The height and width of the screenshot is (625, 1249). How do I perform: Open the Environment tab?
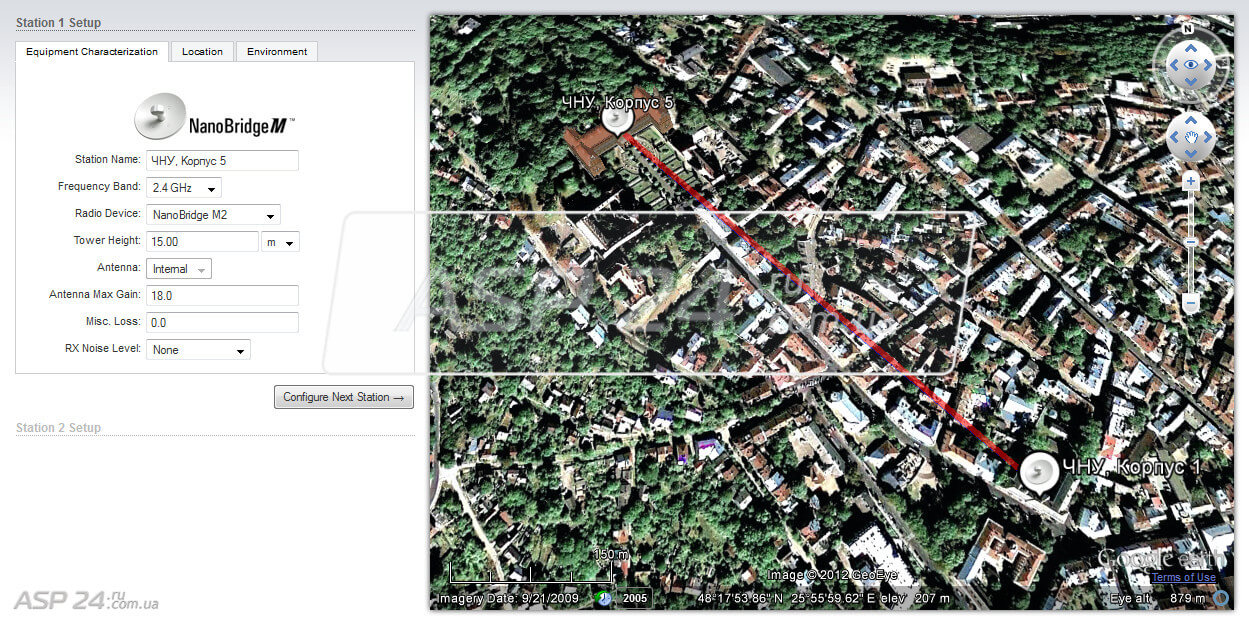pos(277,52)
